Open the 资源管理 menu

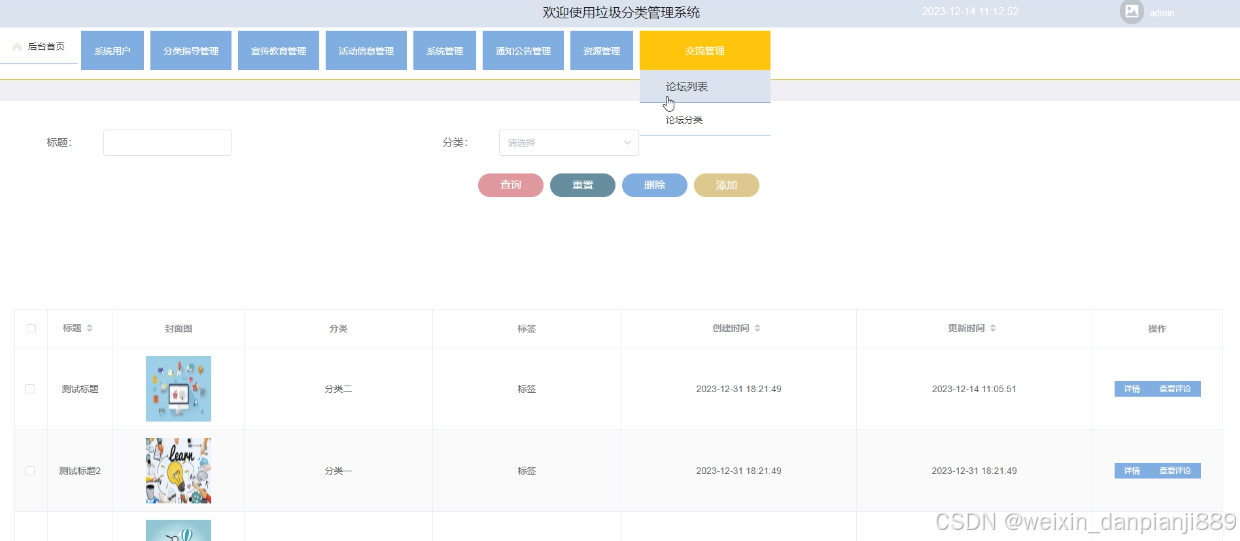pos(602,51)
